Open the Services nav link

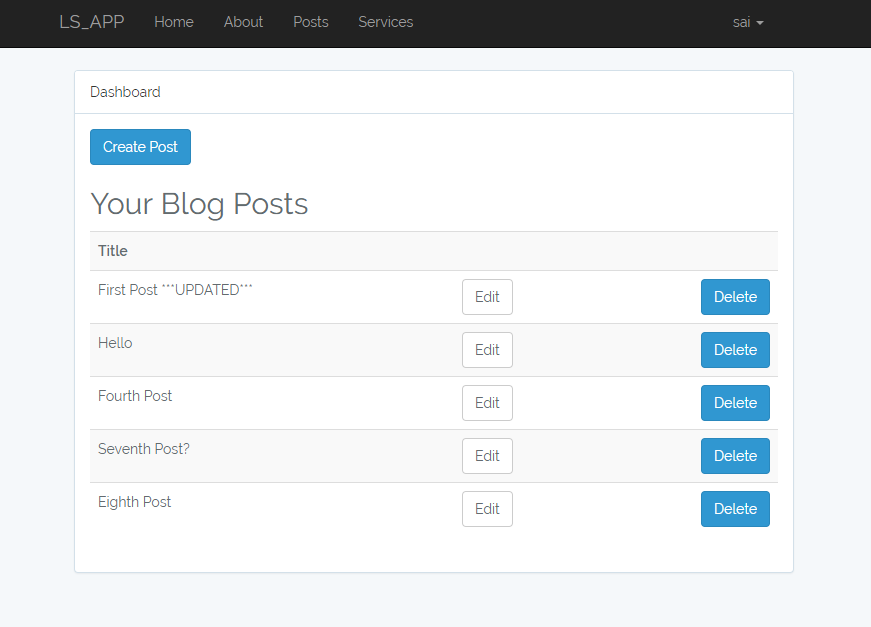tap(385, 22)
